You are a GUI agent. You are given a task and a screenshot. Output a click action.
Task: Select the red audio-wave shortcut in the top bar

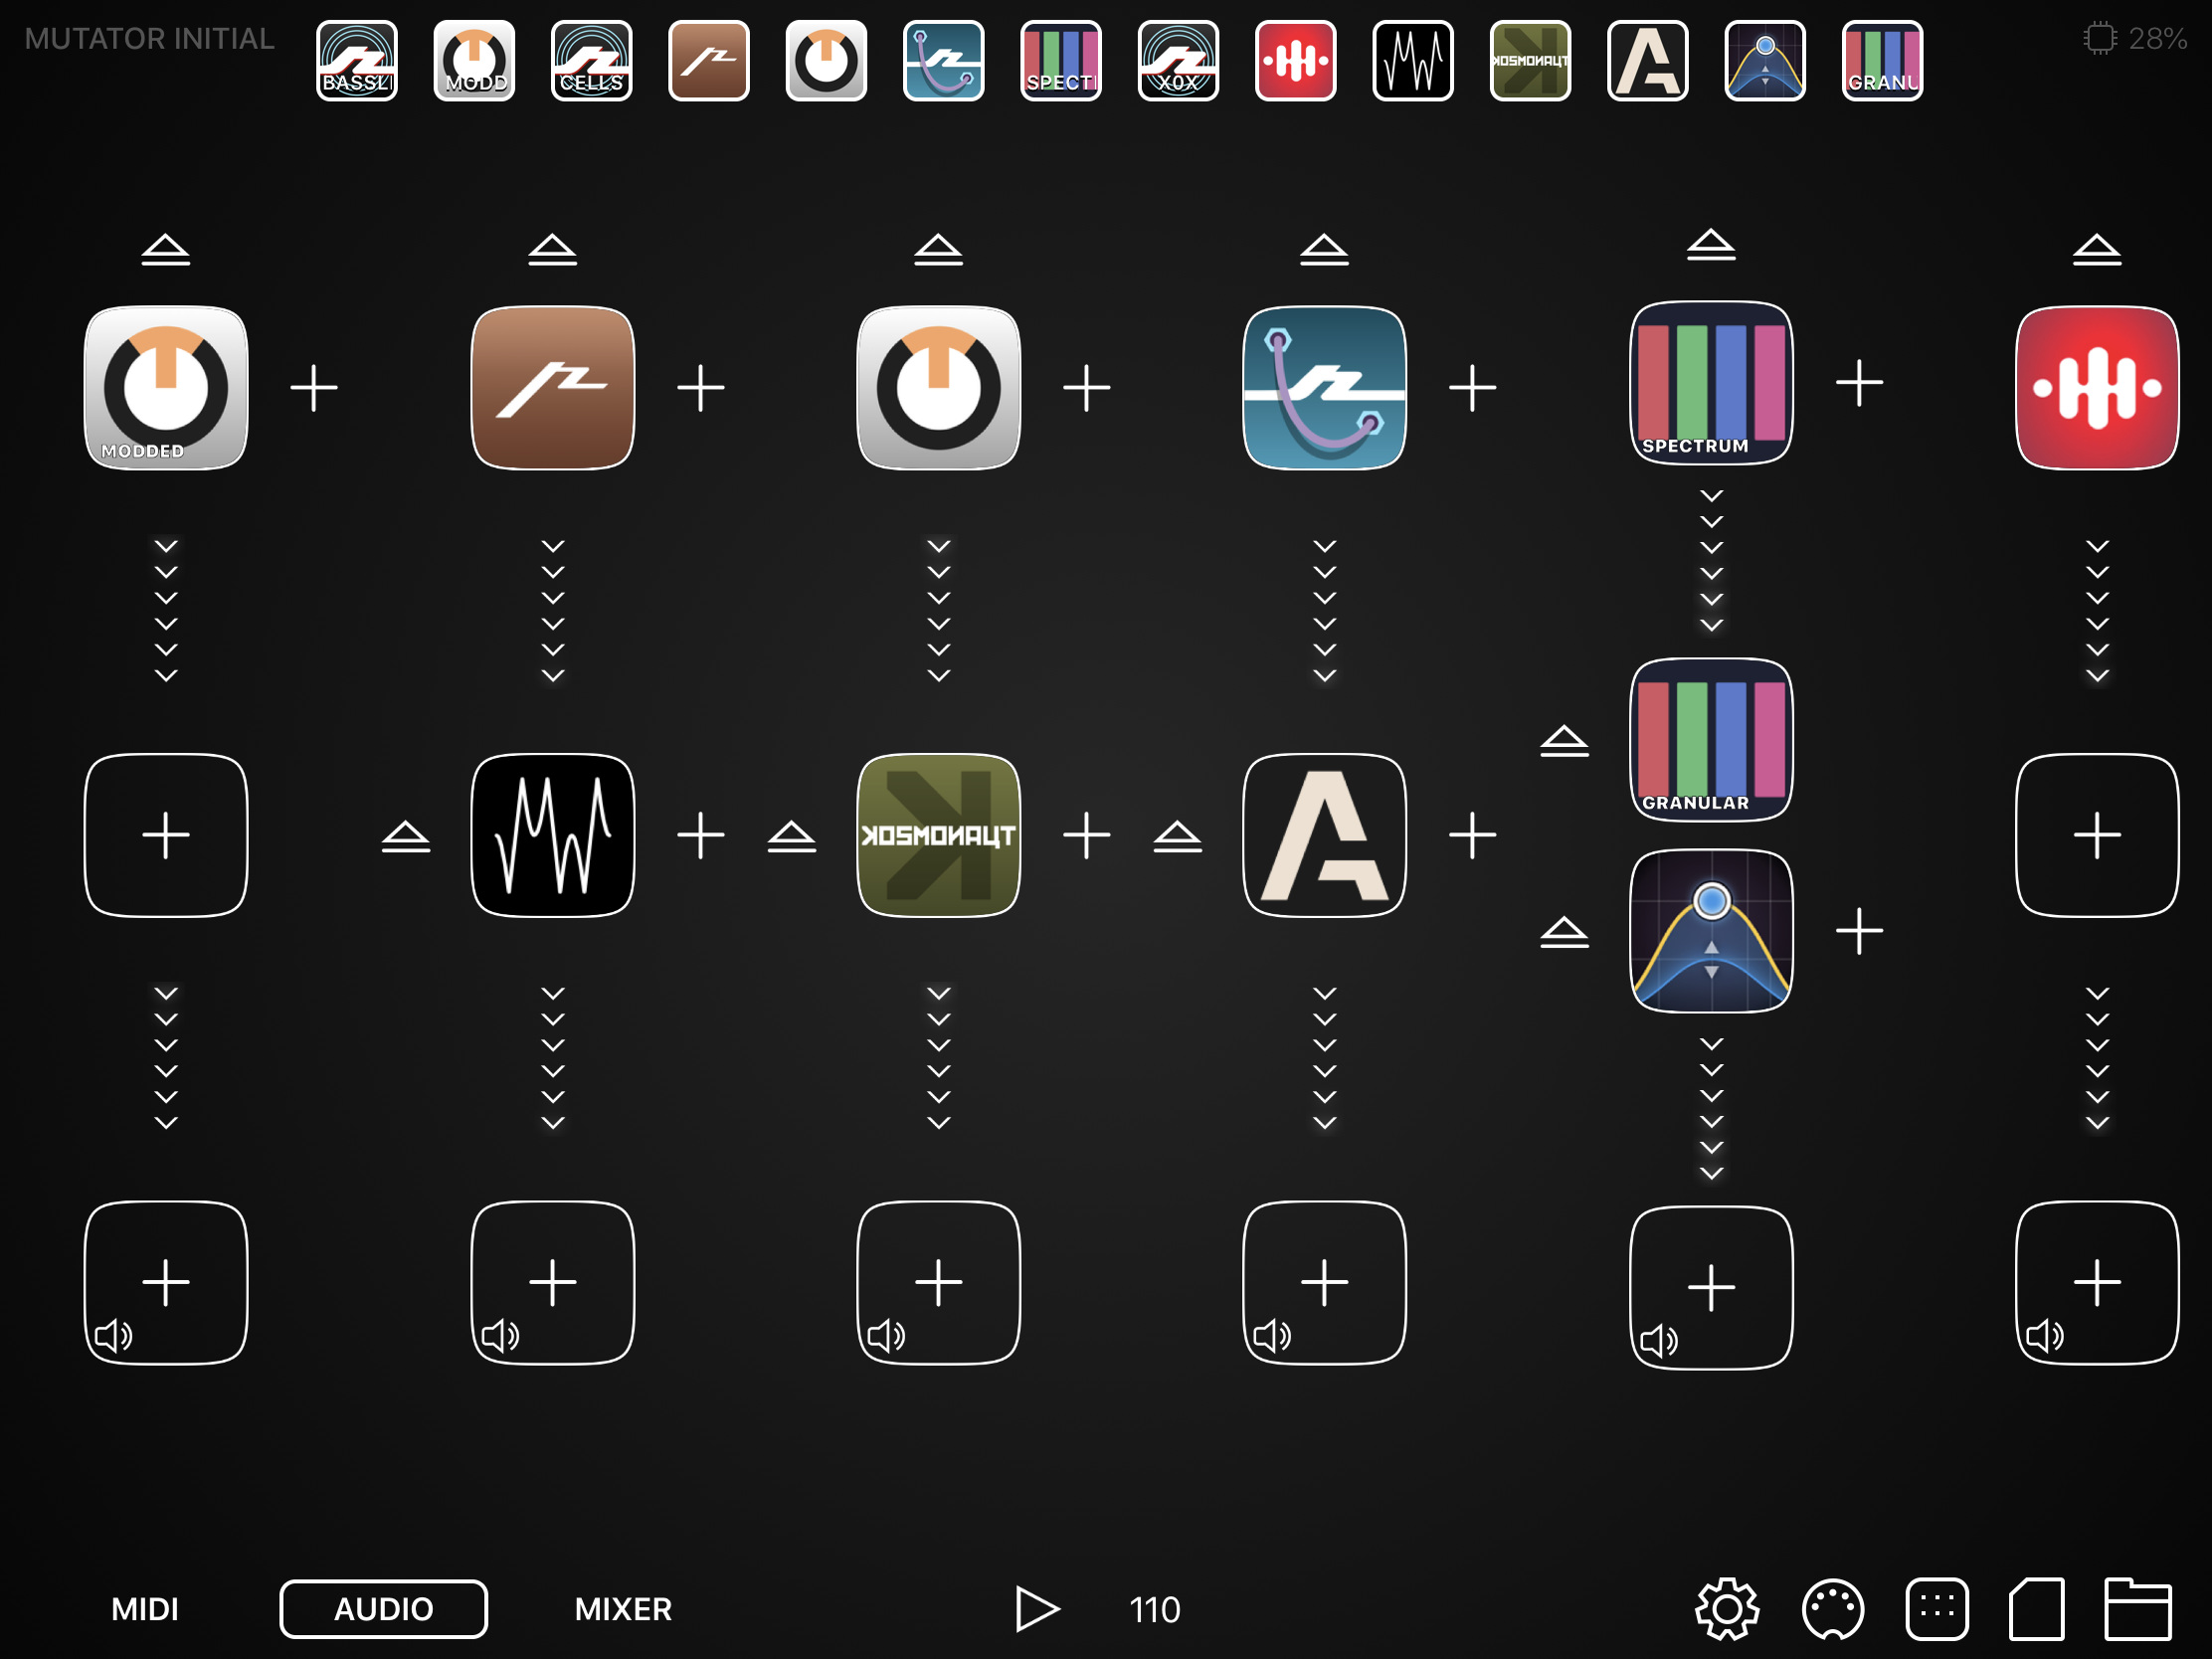pyautogui.click(x=1296, y=61)
